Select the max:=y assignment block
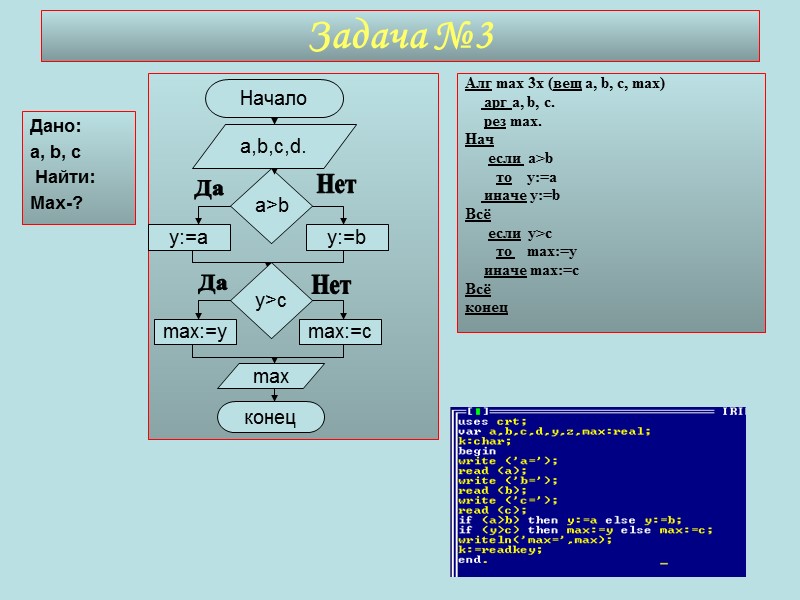Viewport: 800px width, 600px height. point(196,332)
